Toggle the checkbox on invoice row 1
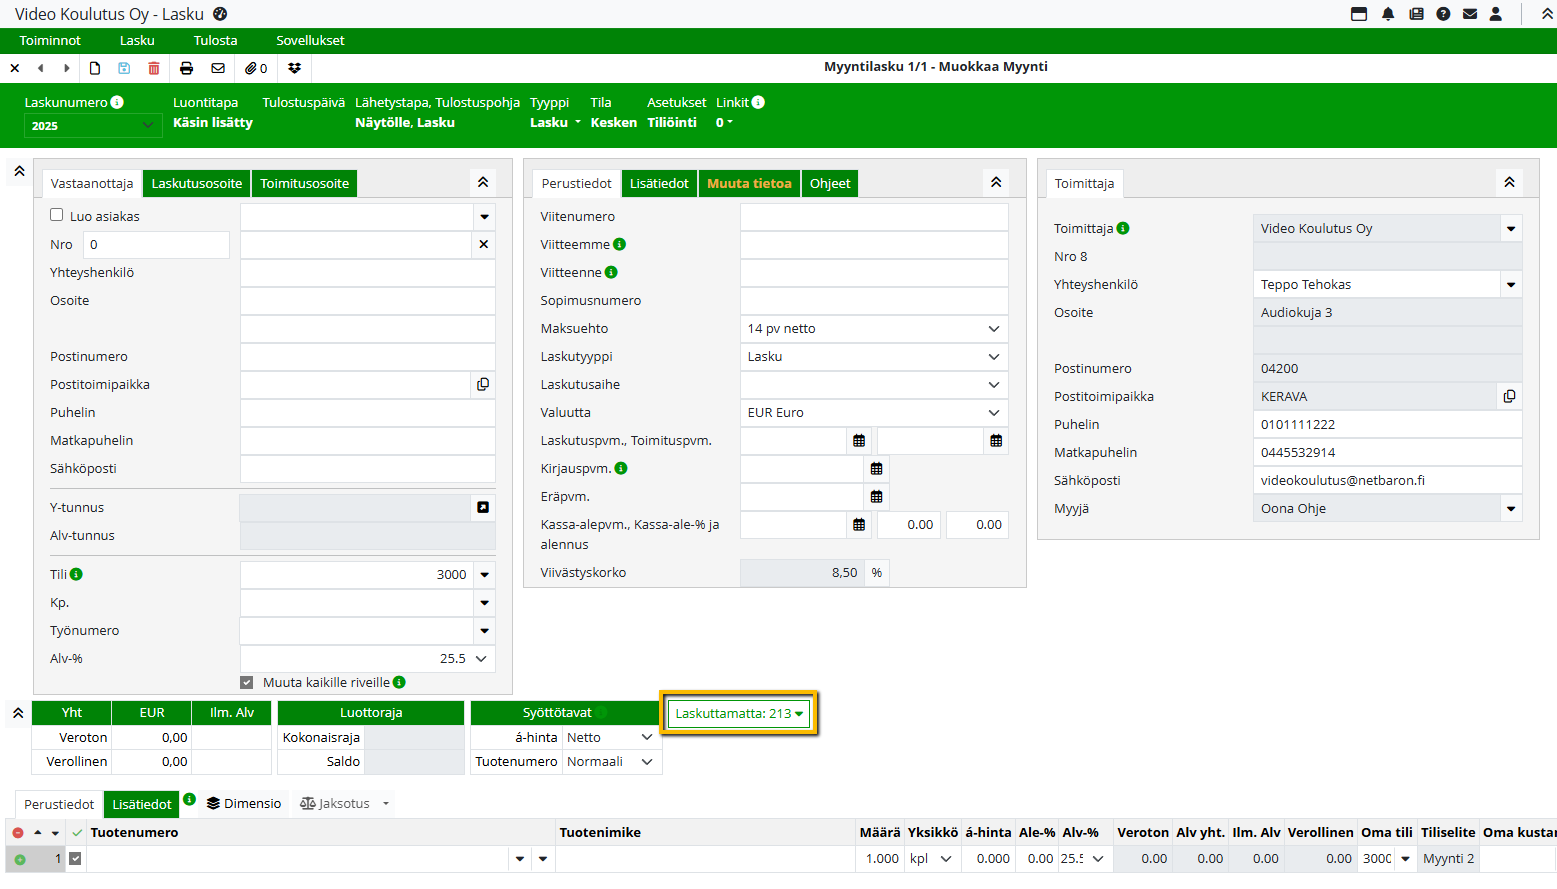This screenshot has width=1557, height=889. pos(75,858)
